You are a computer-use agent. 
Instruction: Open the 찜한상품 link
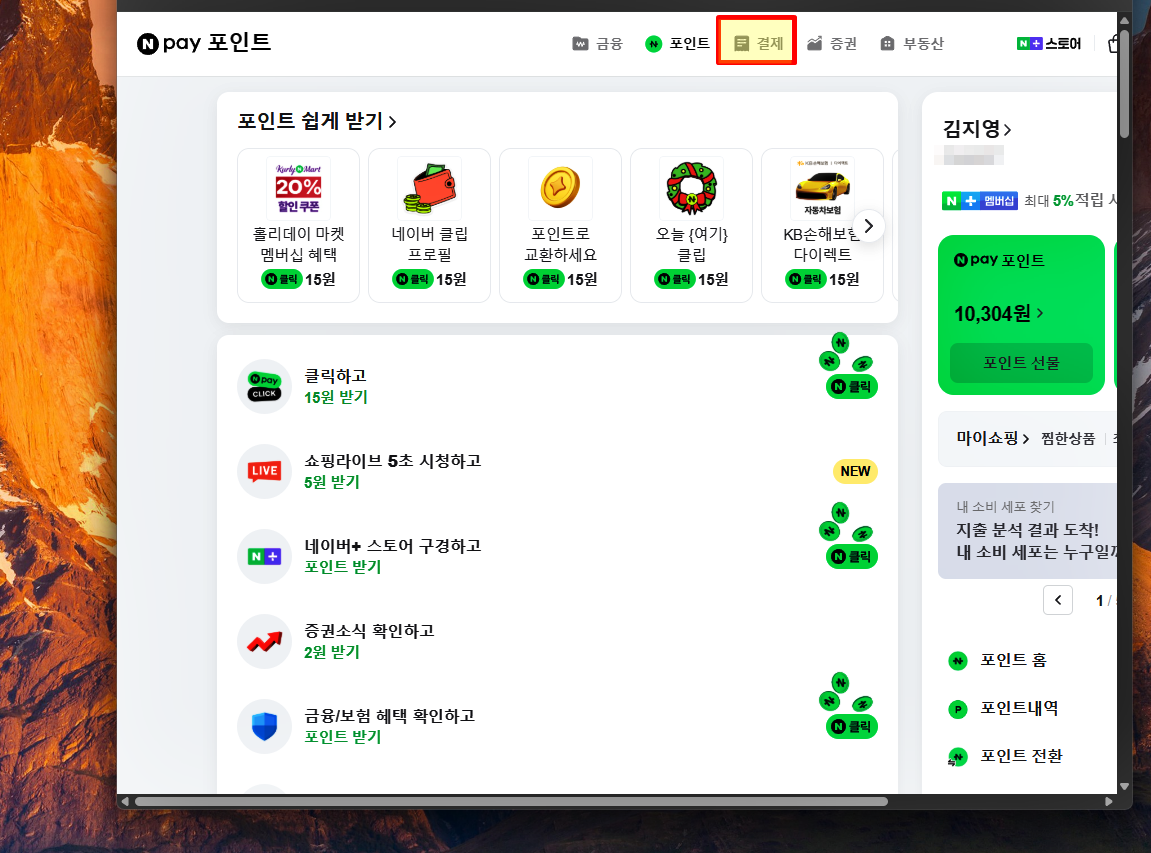pos(1068,439)
